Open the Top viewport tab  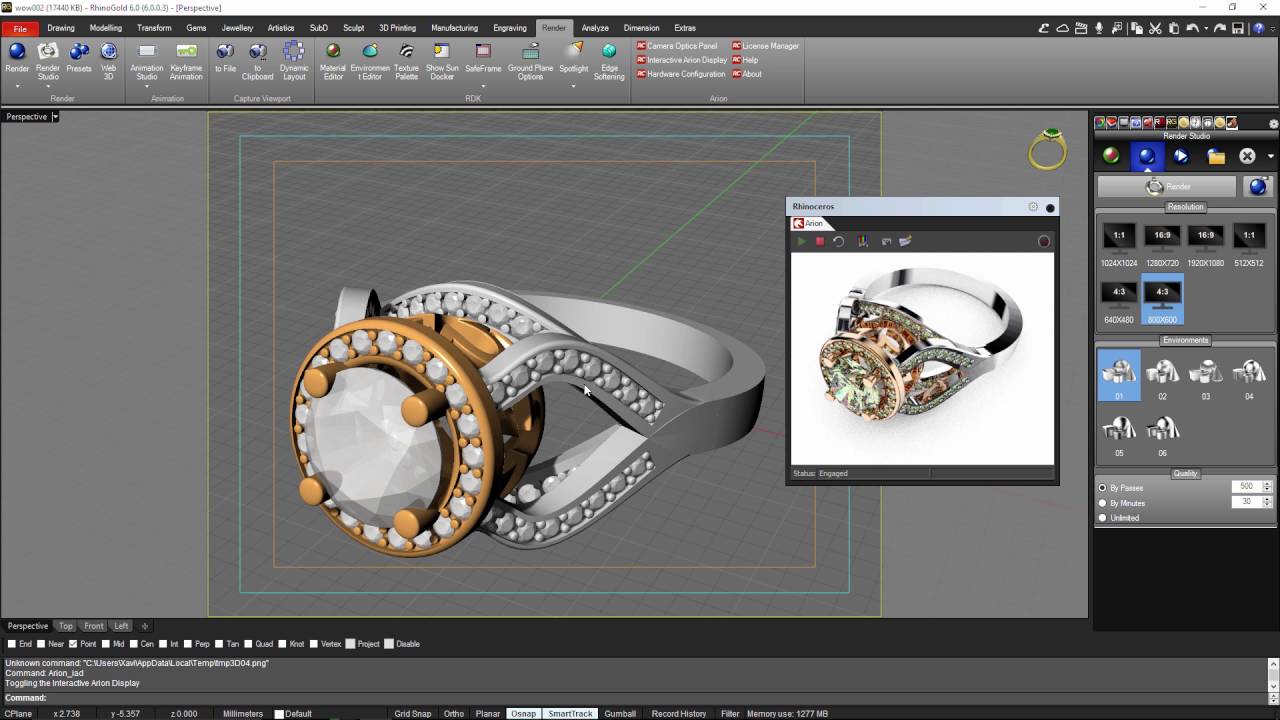65,626
